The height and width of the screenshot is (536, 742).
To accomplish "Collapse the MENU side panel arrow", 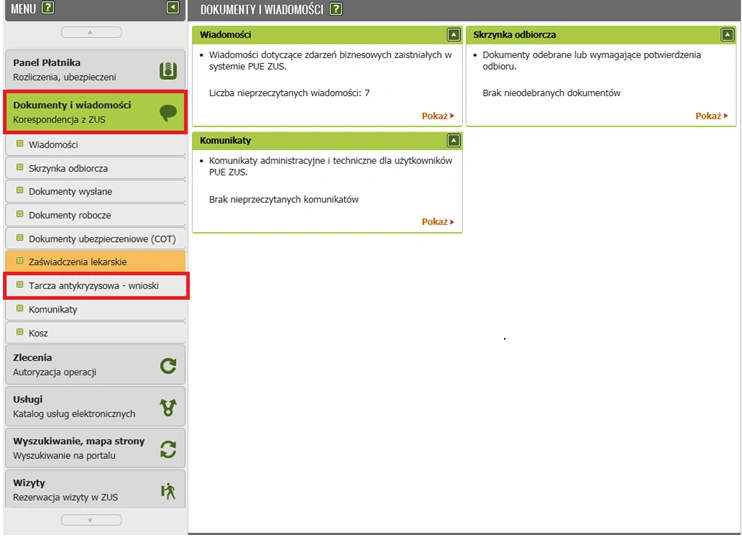I will pos(173,8).
